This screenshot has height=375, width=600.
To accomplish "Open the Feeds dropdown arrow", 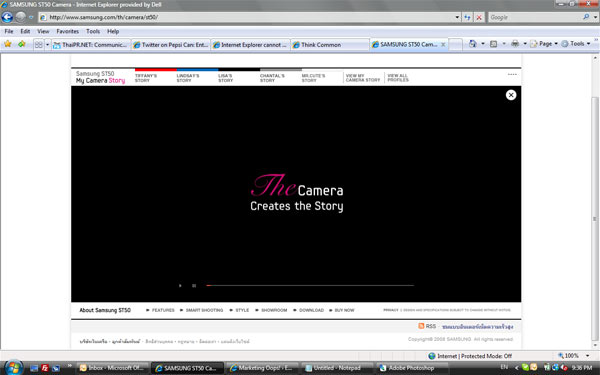I will [504, 44].
